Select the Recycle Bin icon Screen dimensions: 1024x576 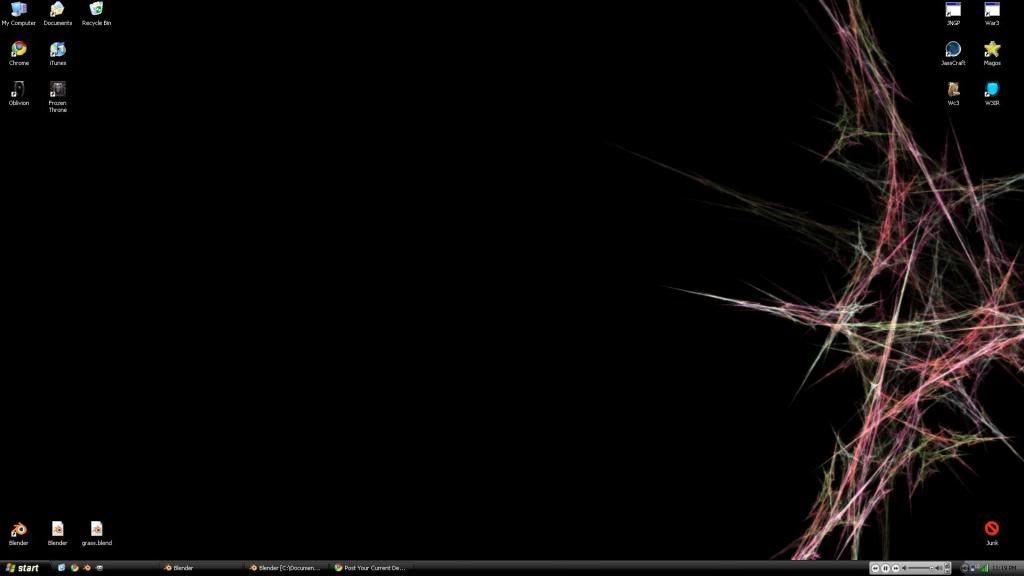pos(96,14)
